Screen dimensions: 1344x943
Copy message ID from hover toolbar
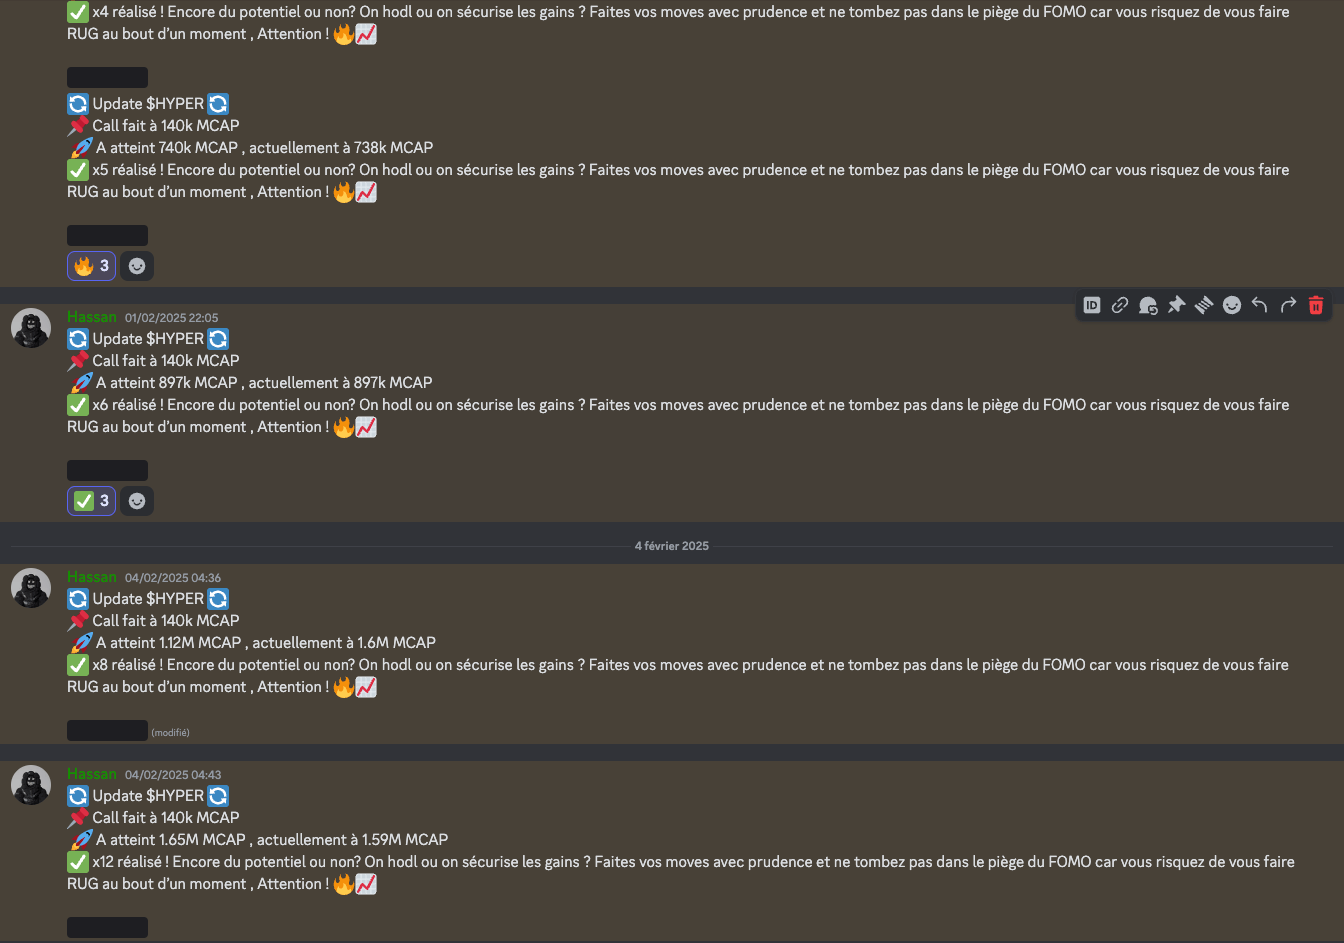1092,305
